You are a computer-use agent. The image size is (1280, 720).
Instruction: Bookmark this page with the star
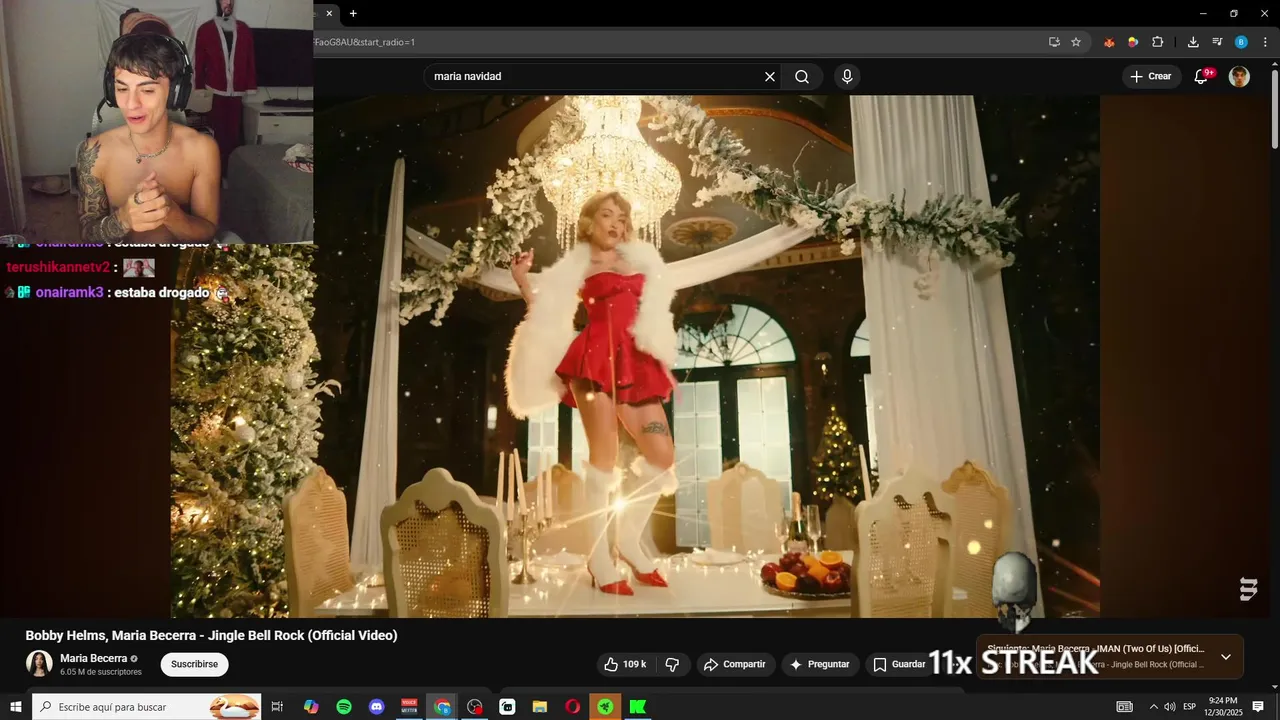coord(1076,42)
